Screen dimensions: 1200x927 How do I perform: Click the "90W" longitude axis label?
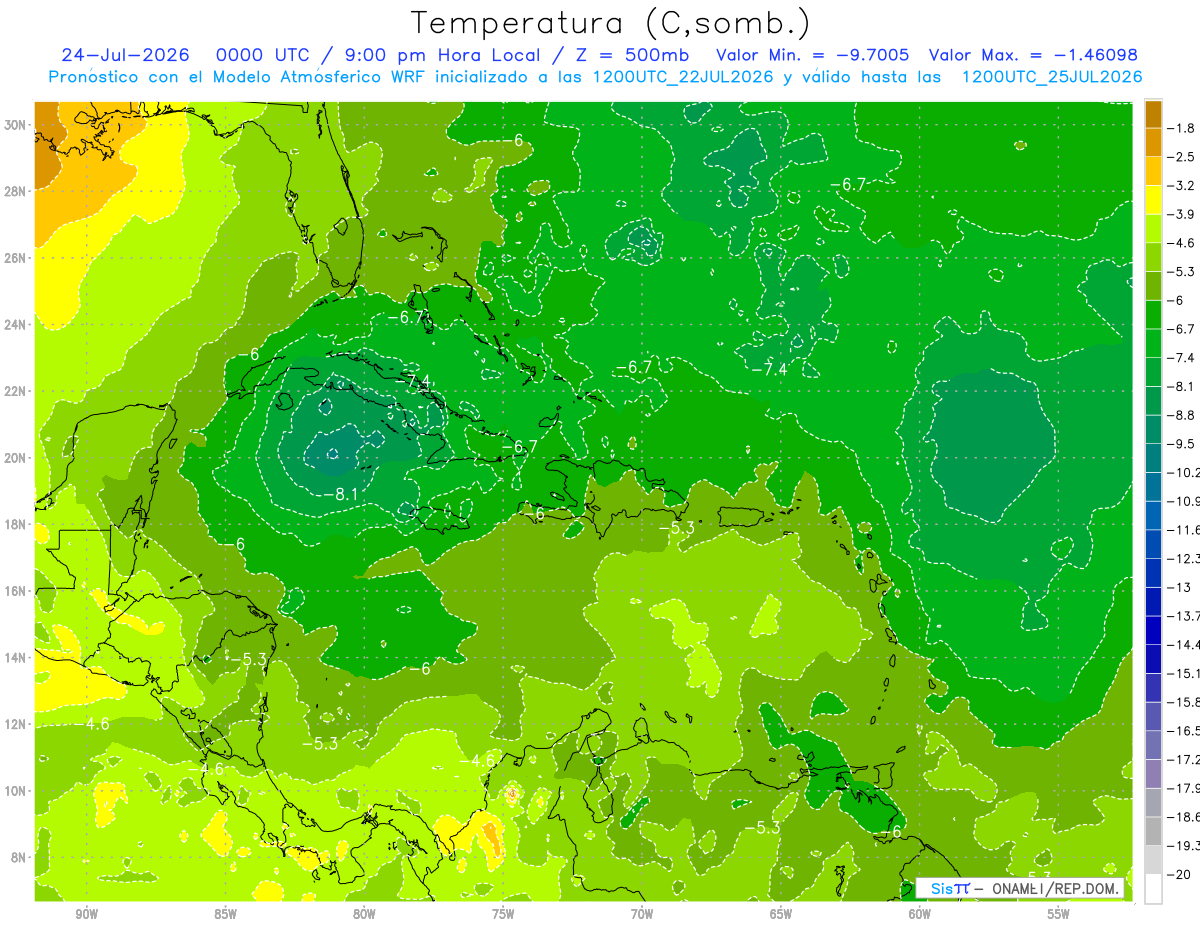tap(86, 914)
